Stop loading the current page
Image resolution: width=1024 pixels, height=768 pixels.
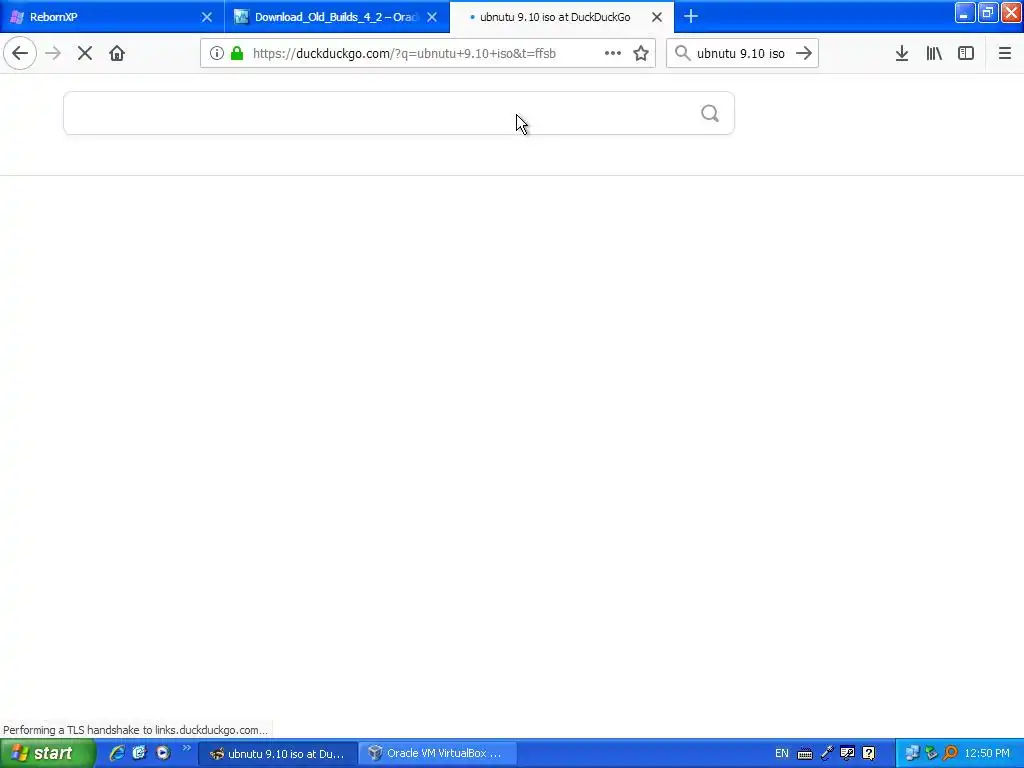tap(85, 54)
